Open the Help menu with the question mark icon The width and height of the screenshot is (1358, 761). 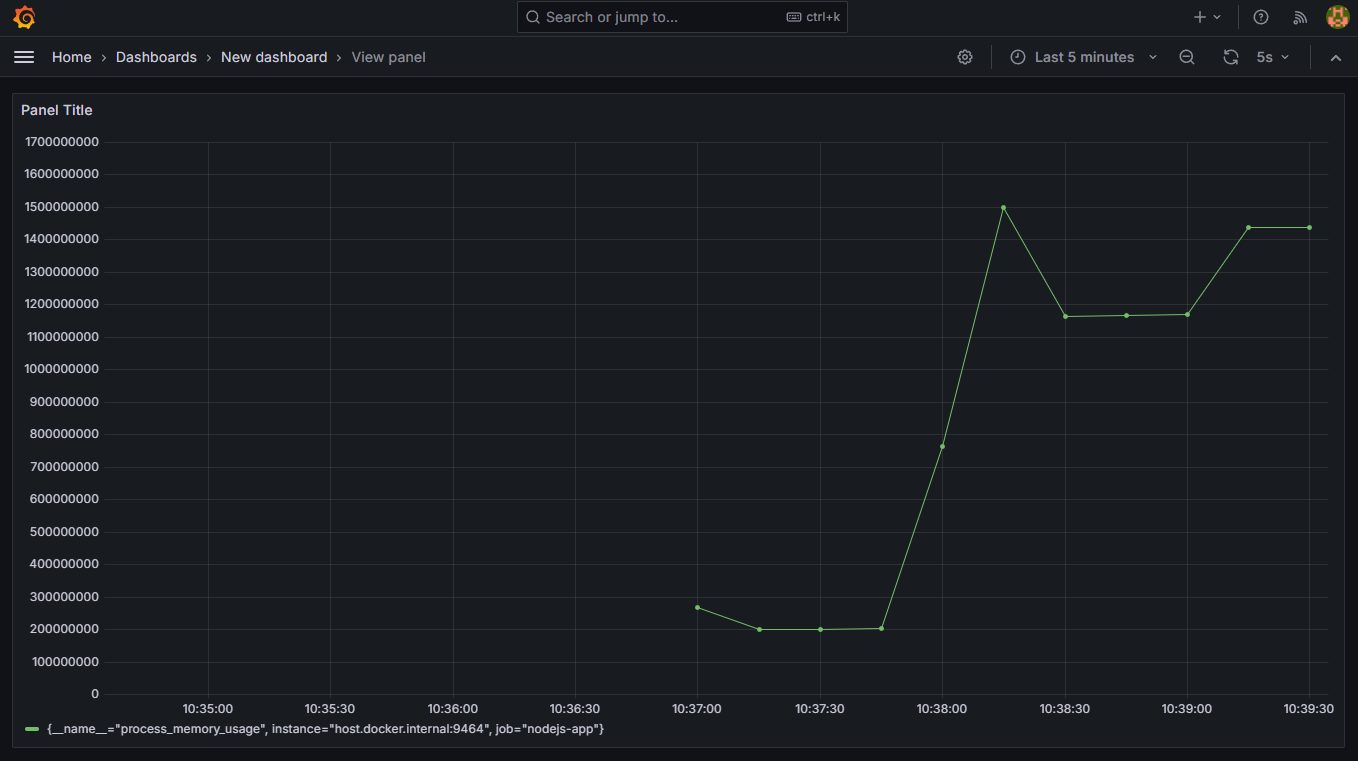(x=1260, y=17)
